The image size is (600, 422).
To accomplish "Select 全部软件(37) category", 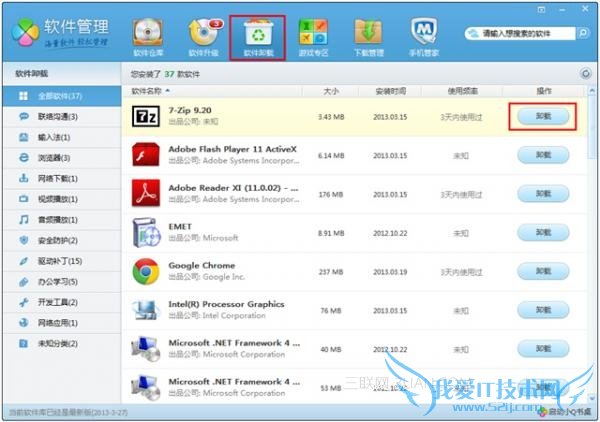I will point(62,96).
